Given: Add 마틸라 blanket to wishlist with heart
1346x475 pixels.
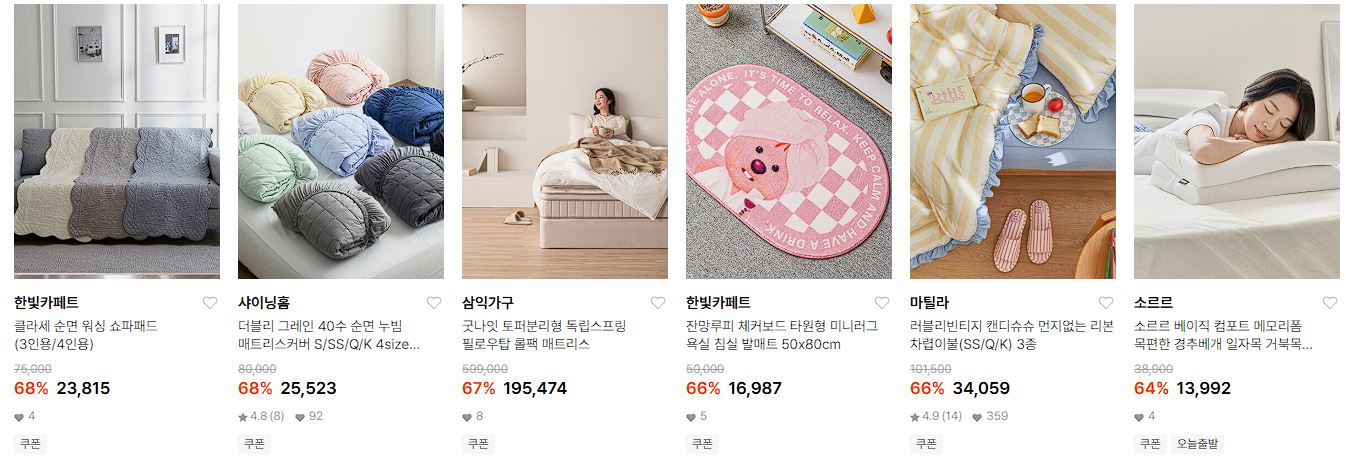Looking at the screenshot, I should pos(1106,303).
